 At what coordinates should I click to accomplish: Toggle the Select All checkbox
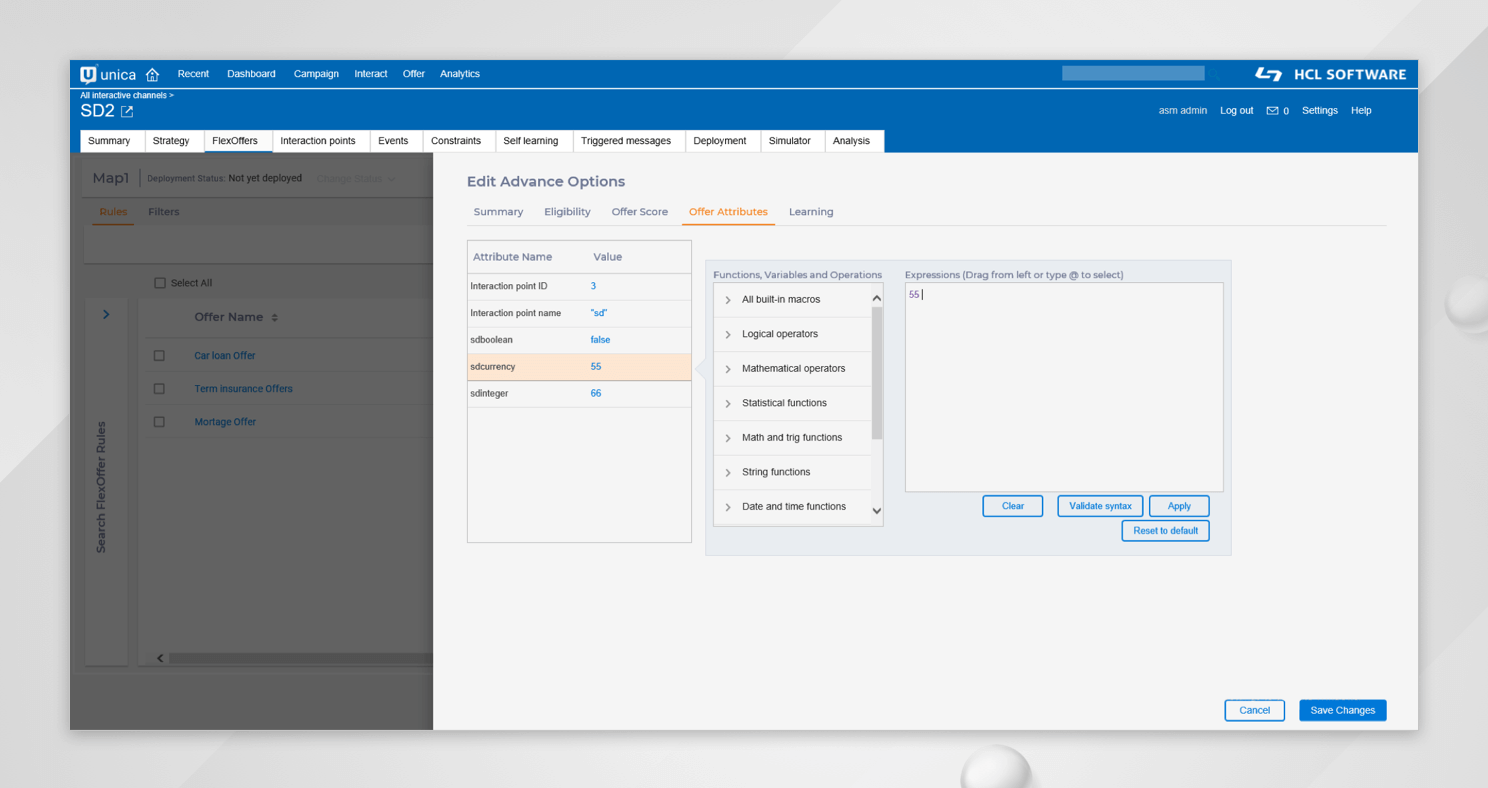click(159, 283)
